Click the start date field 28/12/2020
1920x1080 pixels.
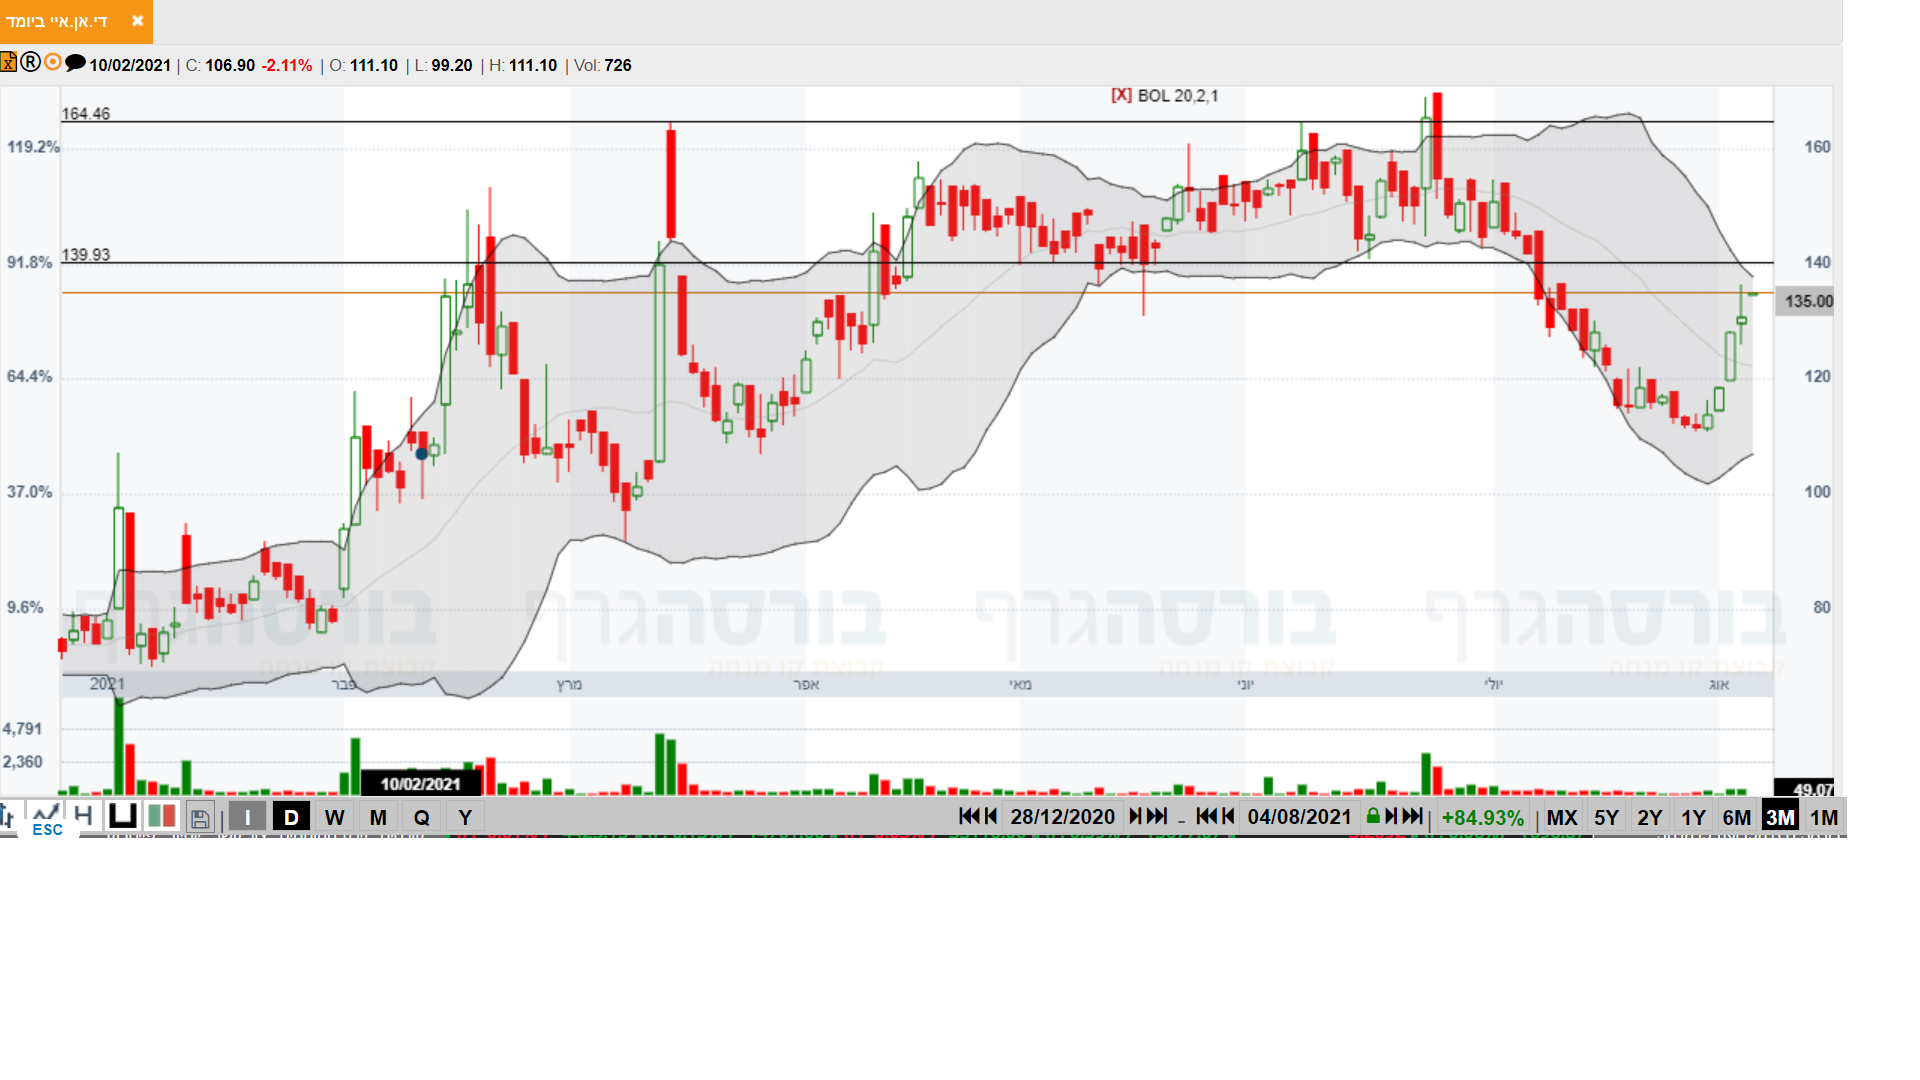(1062, 817)
